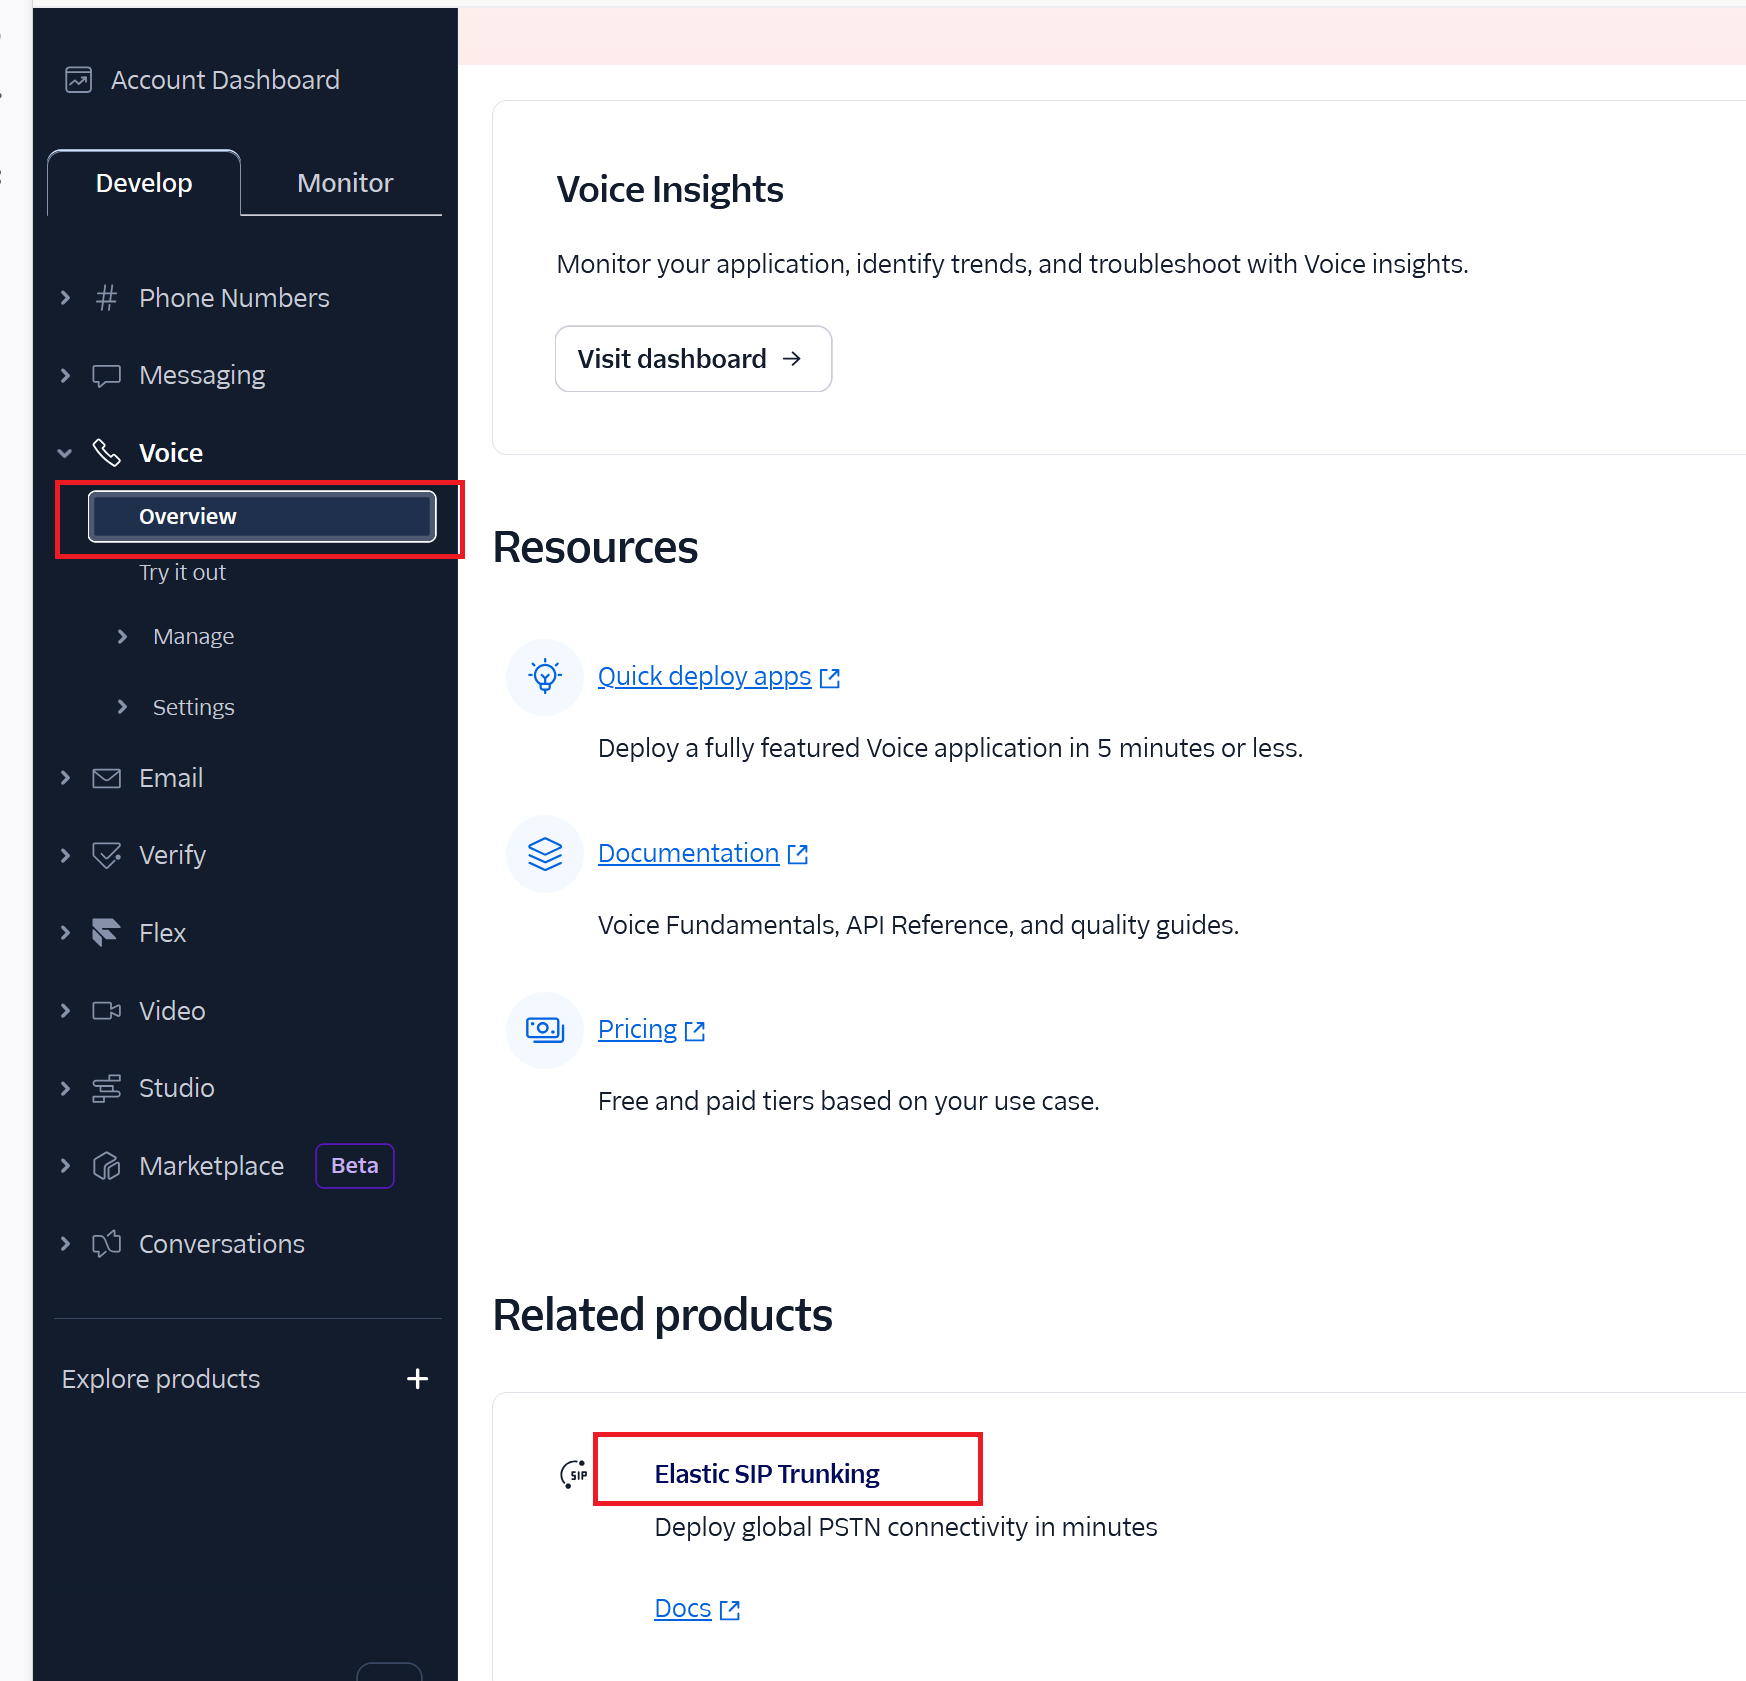This screenshot has height=1681, width=1746.
Task: Click the Studio flow icon
Action: 106,1088
